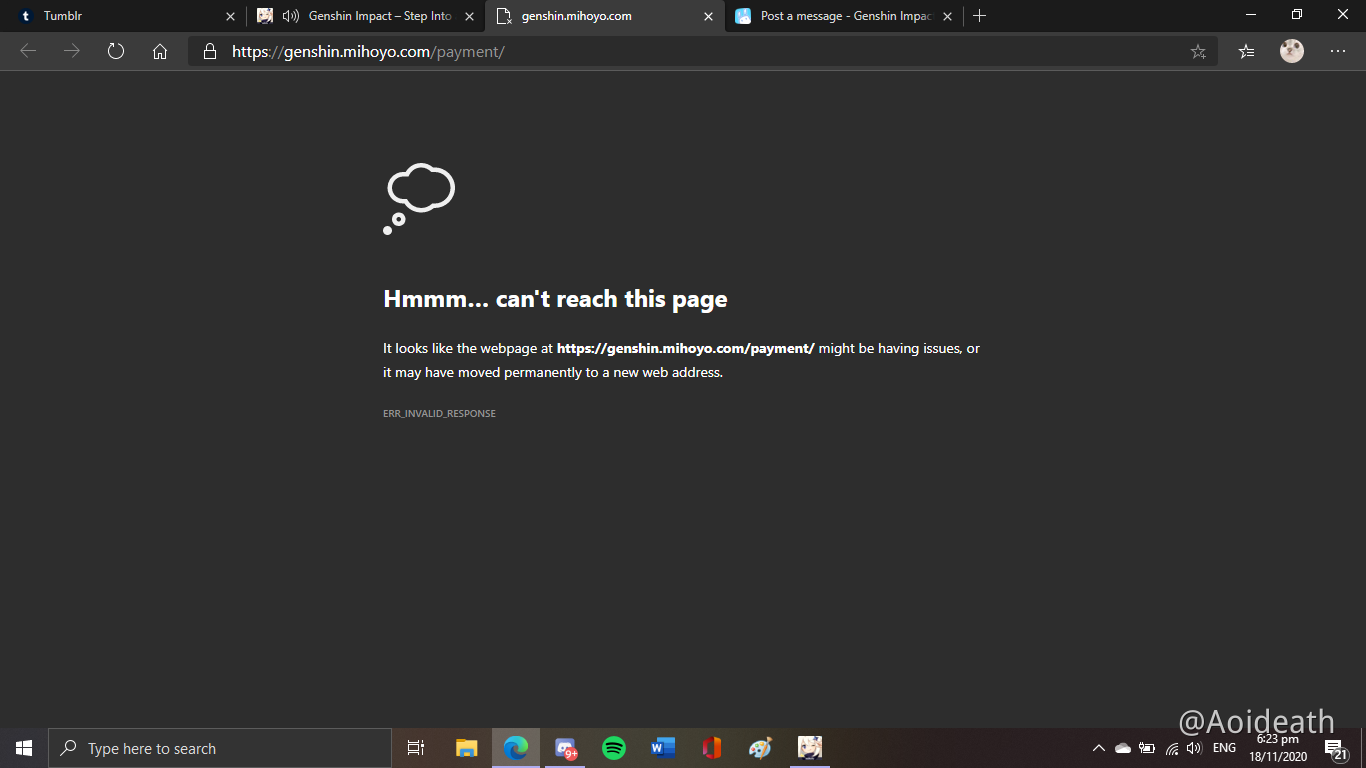This screenshot has height=768, width=1366.
Task: Open the ENG language input selector
Action: [x=1224, y=748]
